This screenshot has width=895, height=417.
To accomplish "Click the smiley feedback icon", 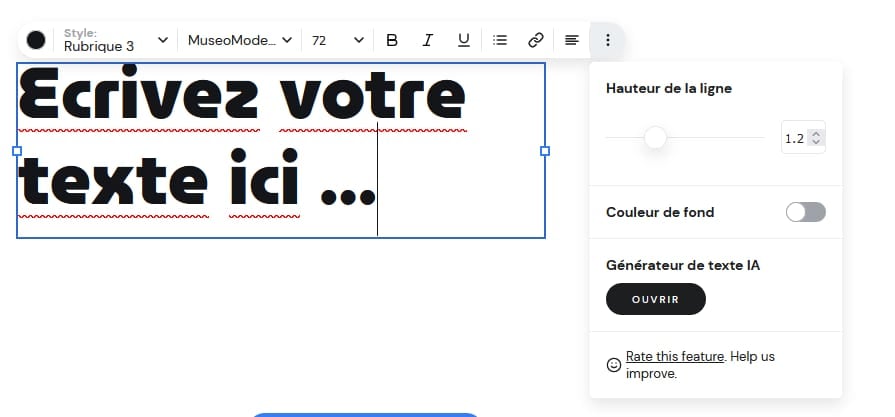I will (x=614, y=365).
